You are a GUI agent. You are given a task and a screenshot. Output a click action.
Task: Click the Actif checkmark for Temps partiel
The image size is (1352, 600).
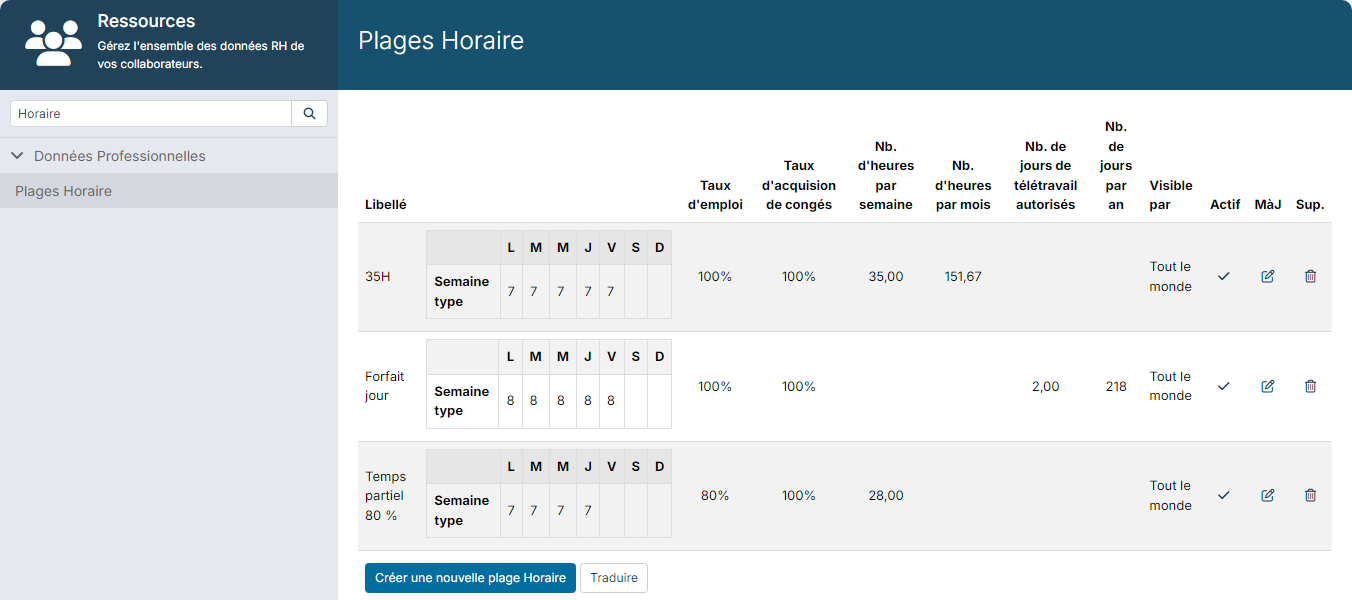pyautogui.click(x=1224, y=495)
